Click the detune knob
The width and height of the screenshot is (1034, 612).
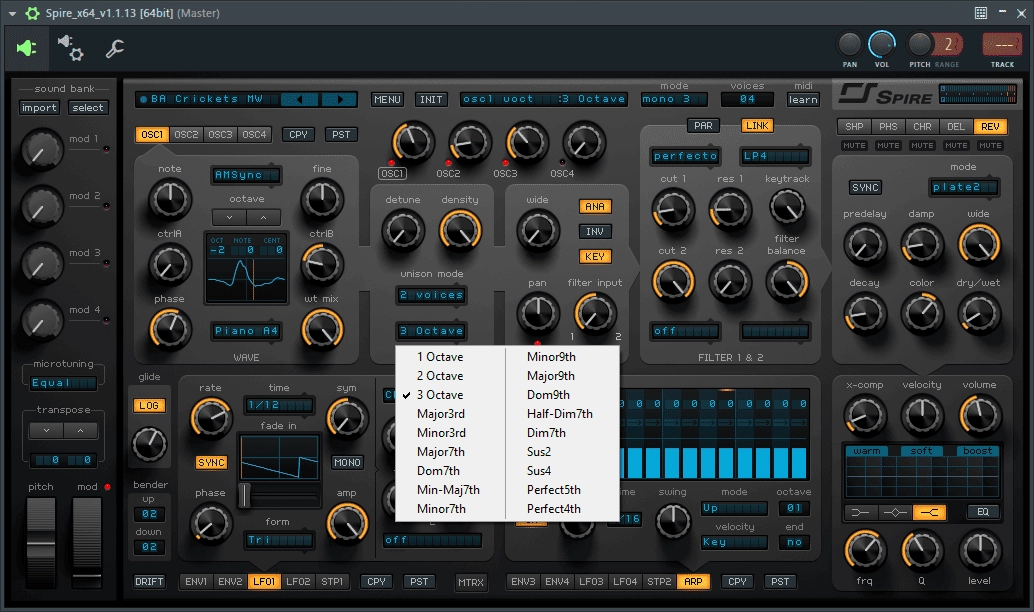pyautogui.click(x=402, y=231)
